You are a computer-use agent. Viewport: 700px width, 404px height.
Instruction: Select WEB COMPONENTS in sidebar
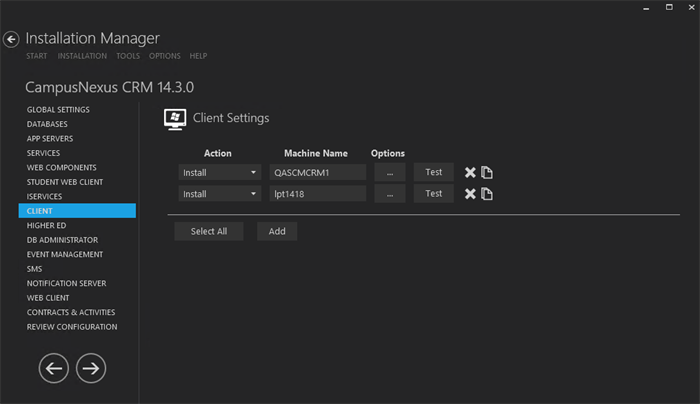pos(61,167)
